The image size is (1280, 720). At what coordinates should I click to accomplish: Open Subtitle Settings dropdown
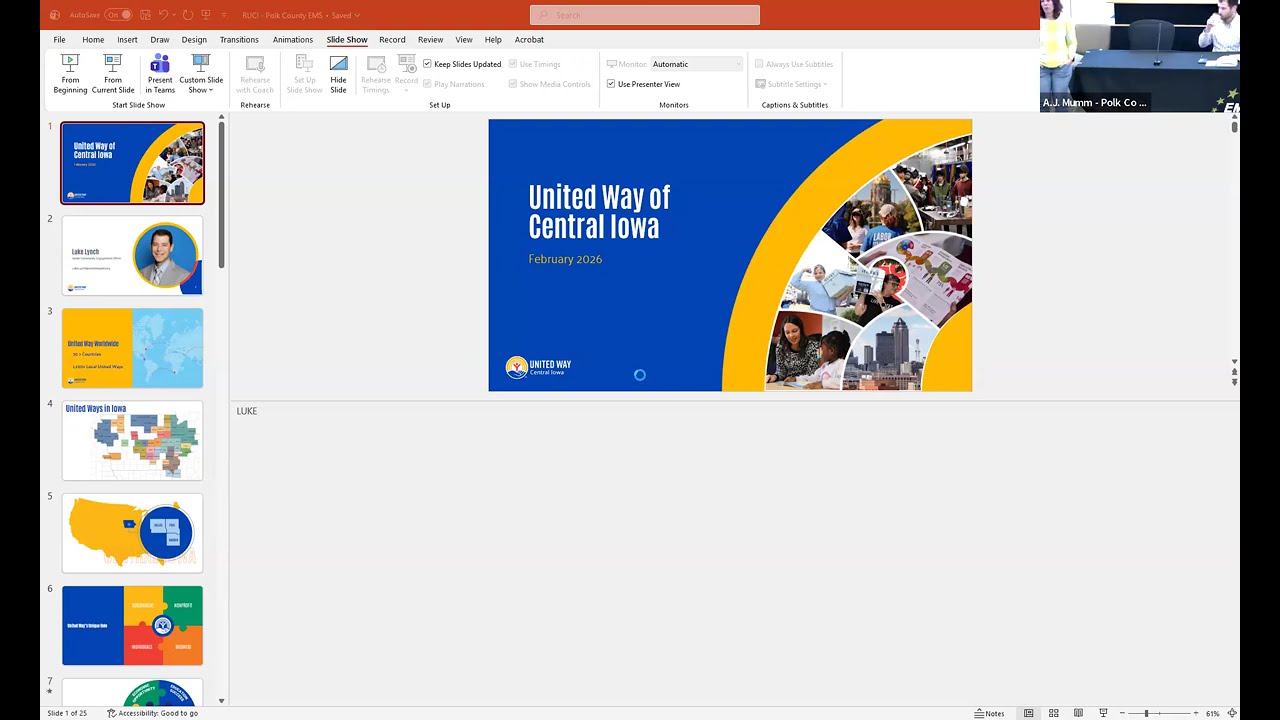point(792,84)
